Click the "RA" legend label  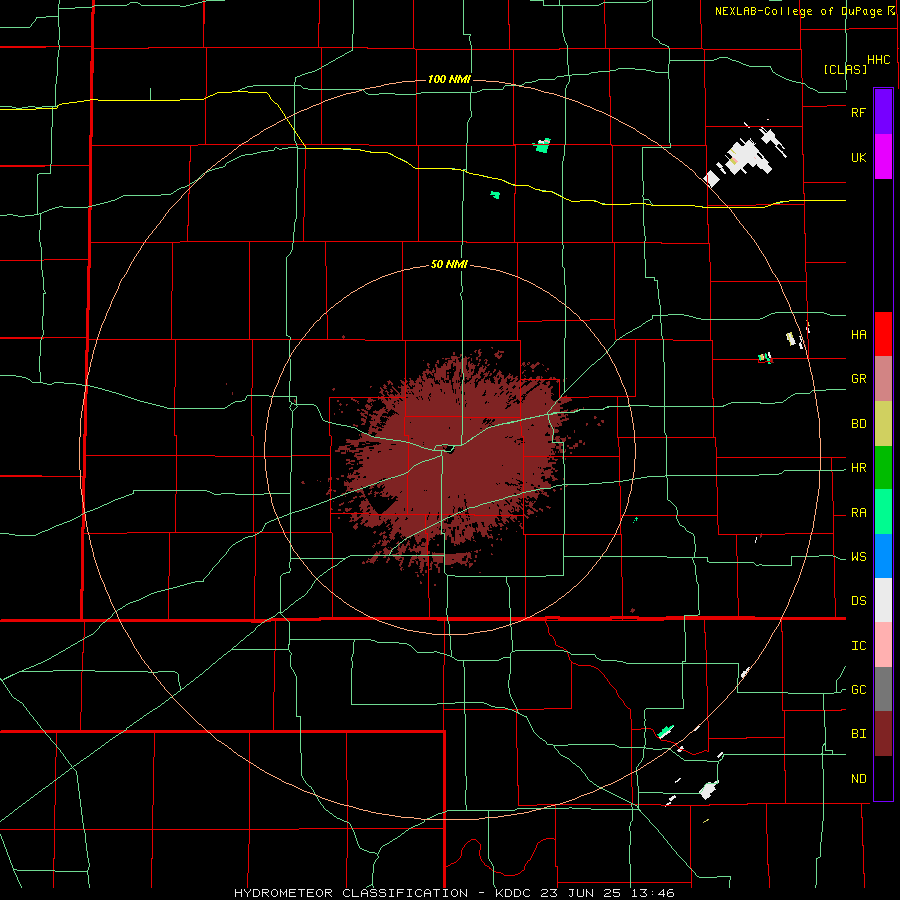tap(858, 513)
